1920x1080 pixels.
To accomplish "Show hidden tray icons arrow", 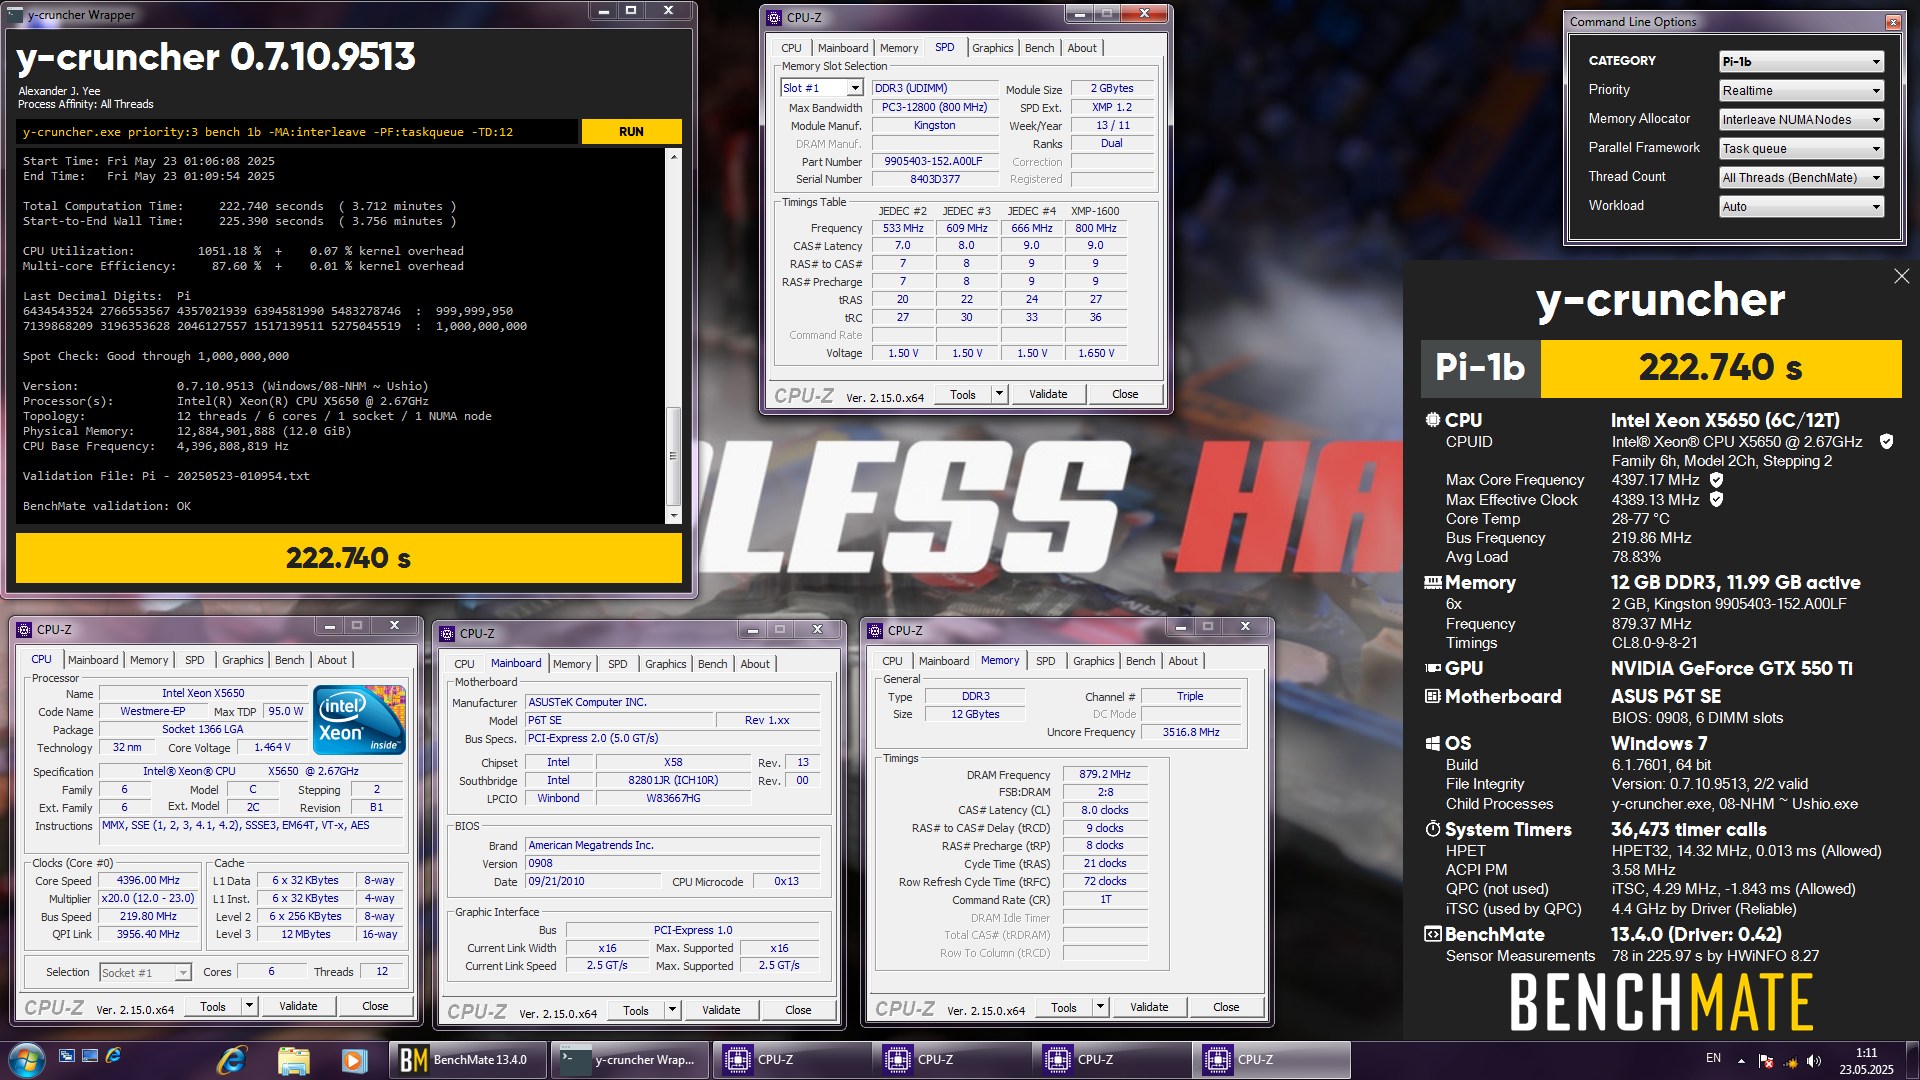I will pos(1741,1061).
